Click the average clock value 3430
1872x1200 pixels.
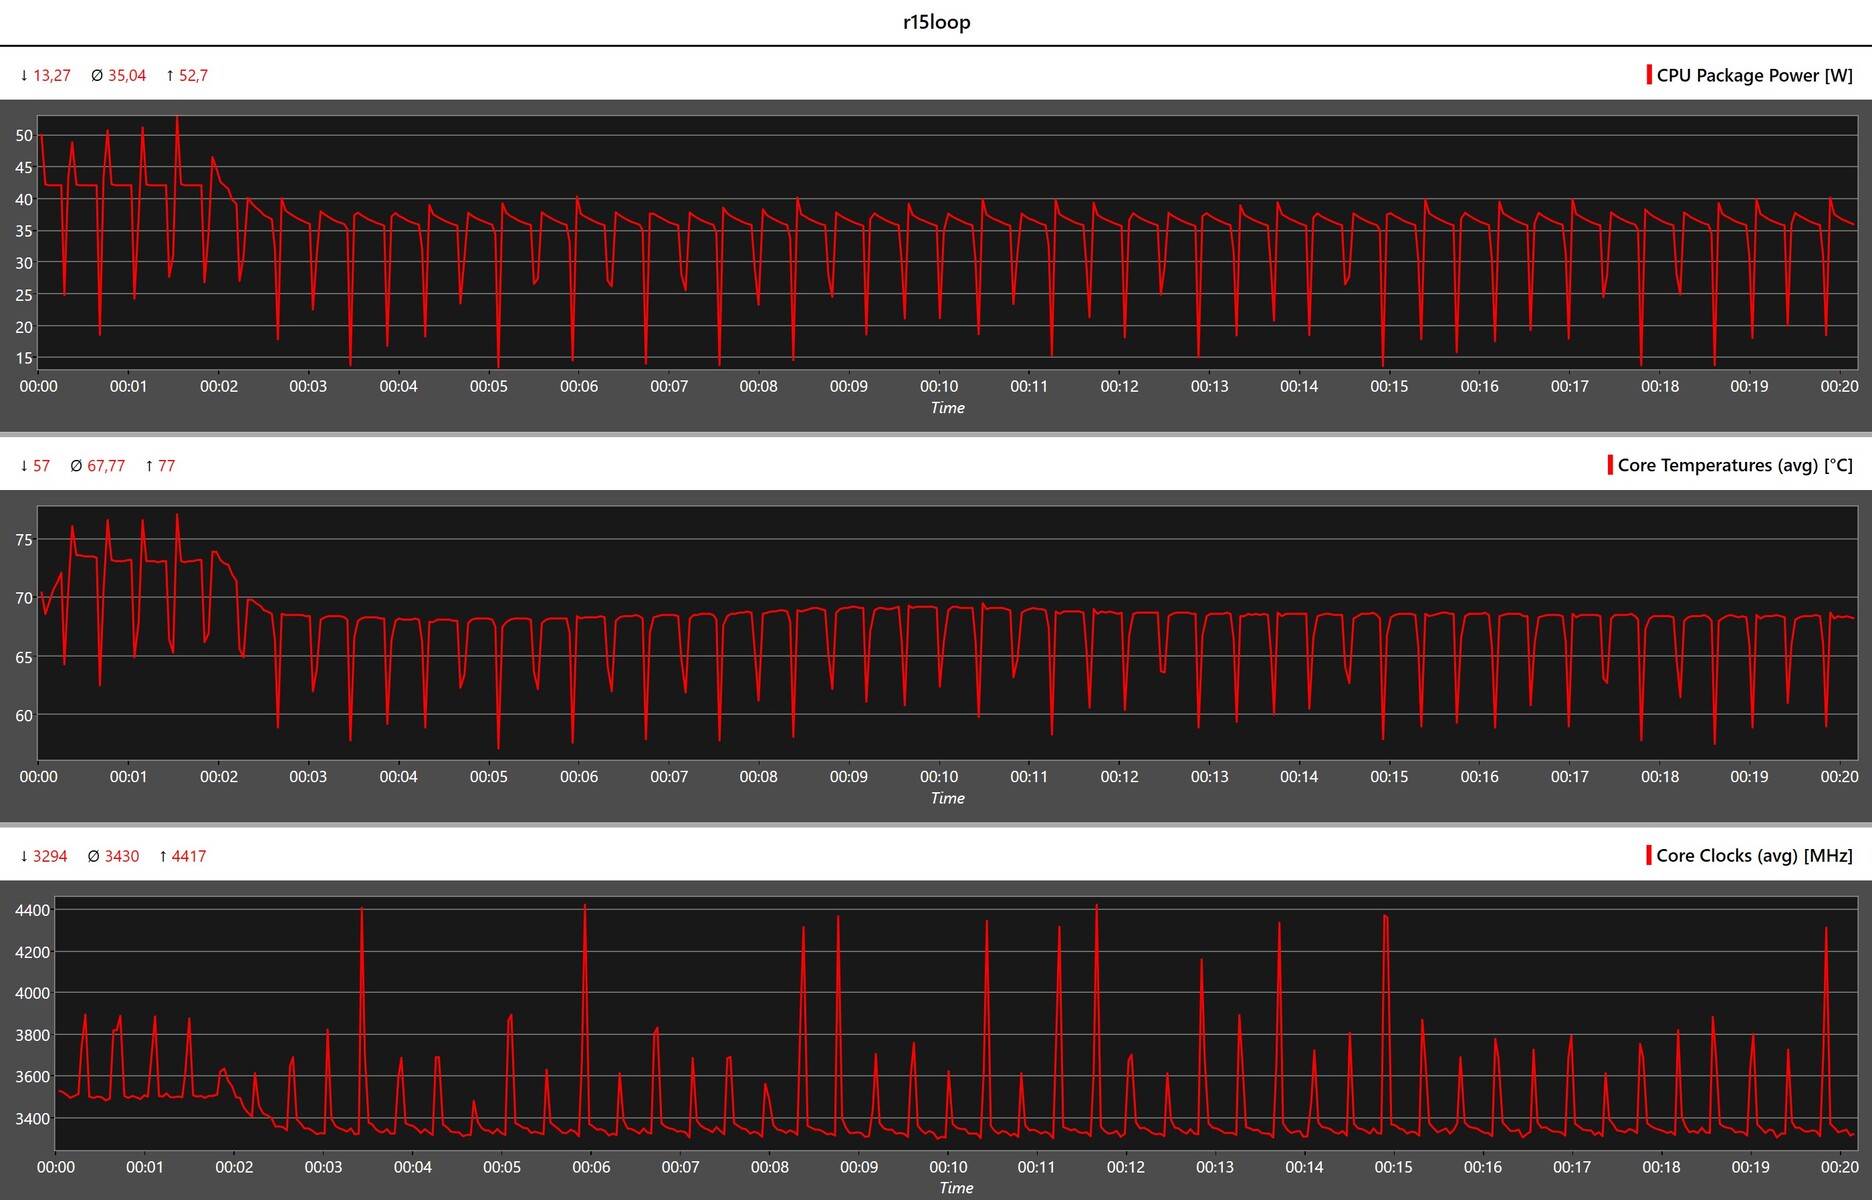(121, 856)
